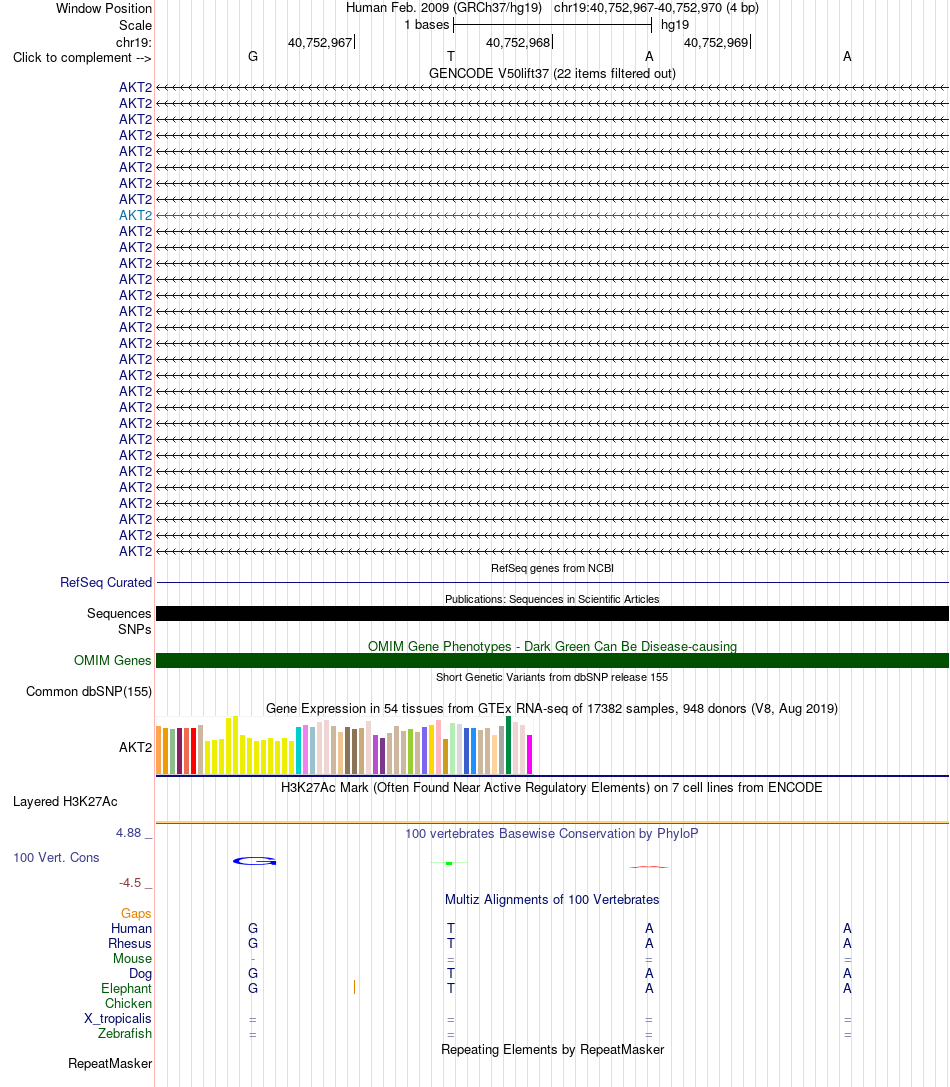Image resolution: width=950 pixels, height=1087 pixels.
Task: Click the dark green OMIM gene bar
Action: (552, 661)
